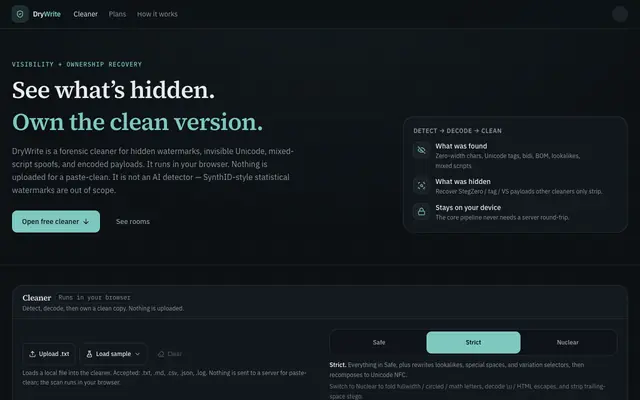Click the Upload .txt button
Image resolution: width=640 pixels, height=400 pixels.
(x=49, y=354)
